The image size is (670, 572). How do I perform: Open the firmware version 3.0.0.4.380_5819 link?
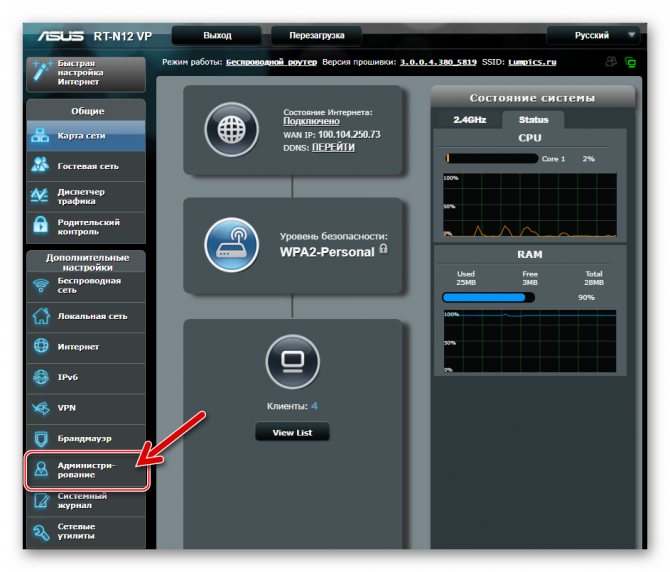[438, 62]
